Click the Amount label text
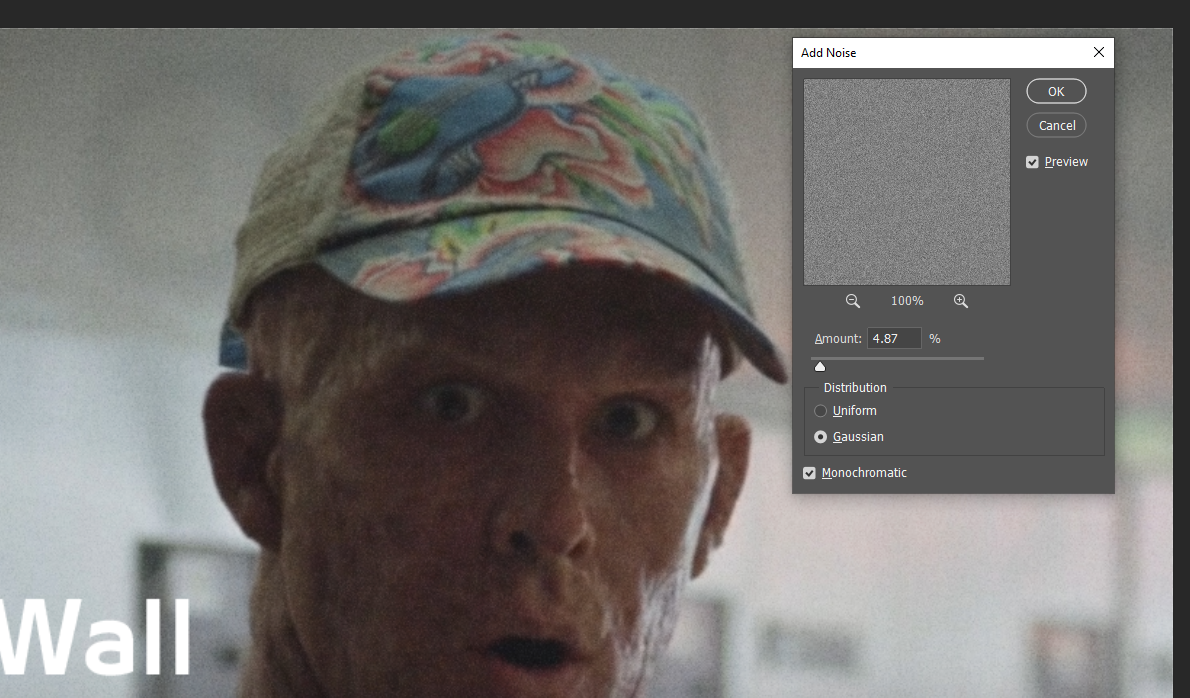 coord(838,339)
